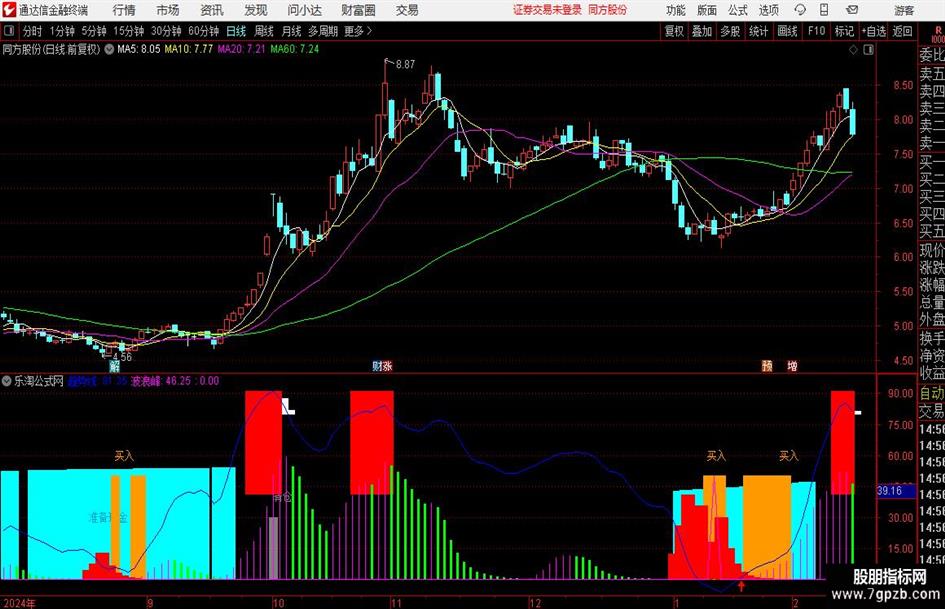Switch to the 5分钟 period
This screenshot has height=609, width=945.
tap(93, 31)
